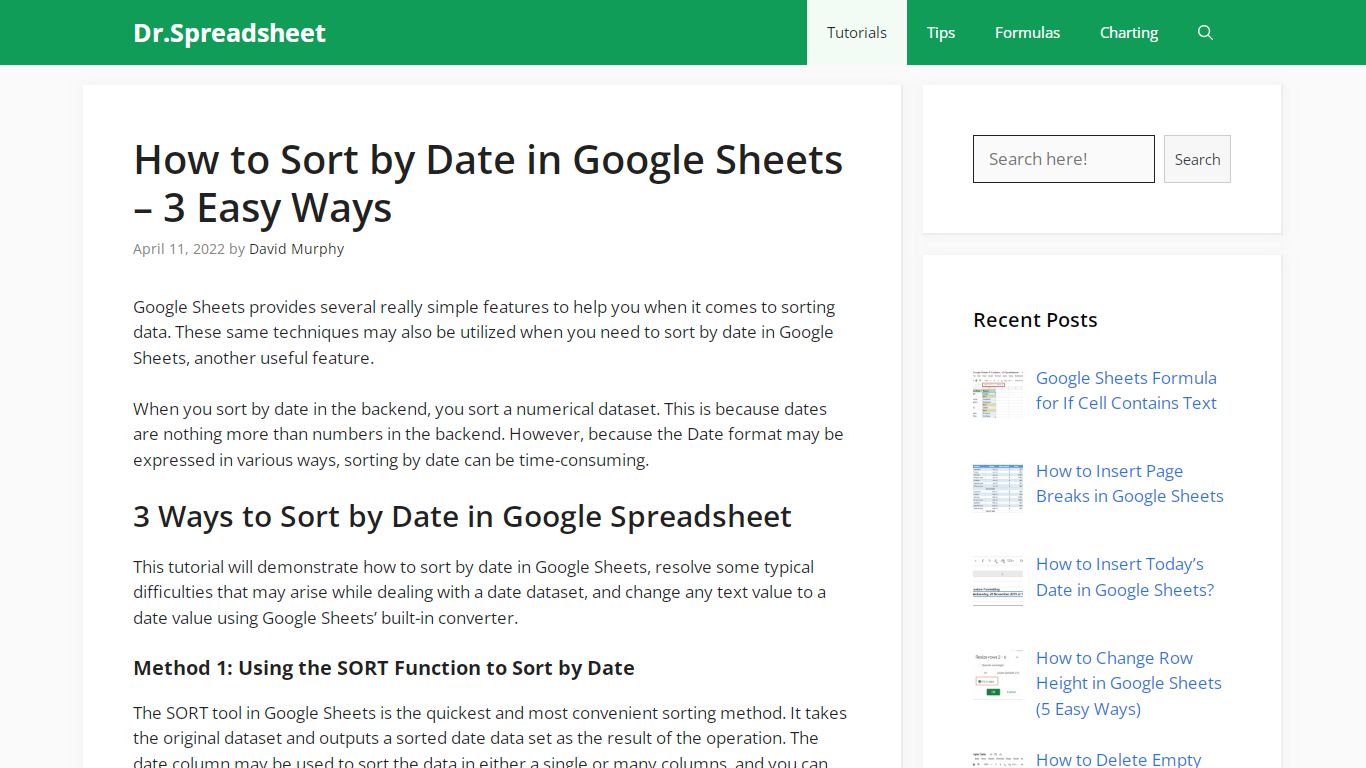
Task: Click the 'April 11, 2022' publish date
Action: [179, 249]
